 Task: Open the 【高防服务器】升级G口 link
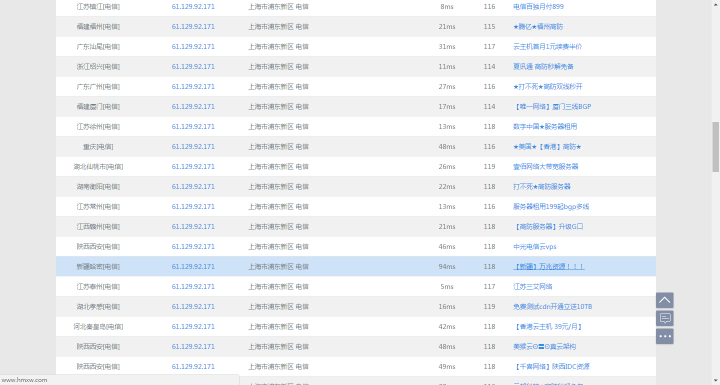click(x=548, y=226)
